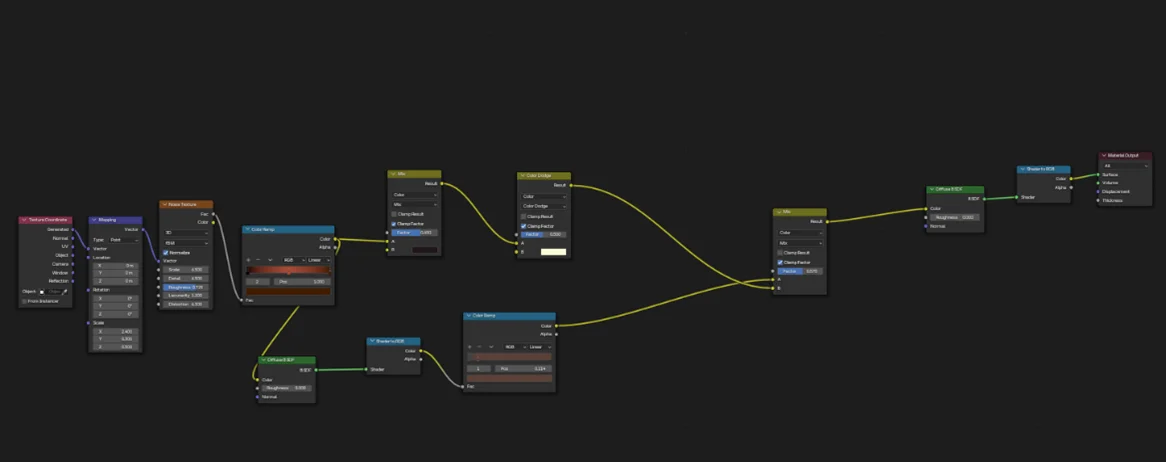
Task: Click the eyedropper in Texture Coordinate Object field
Action: [66, 291]
